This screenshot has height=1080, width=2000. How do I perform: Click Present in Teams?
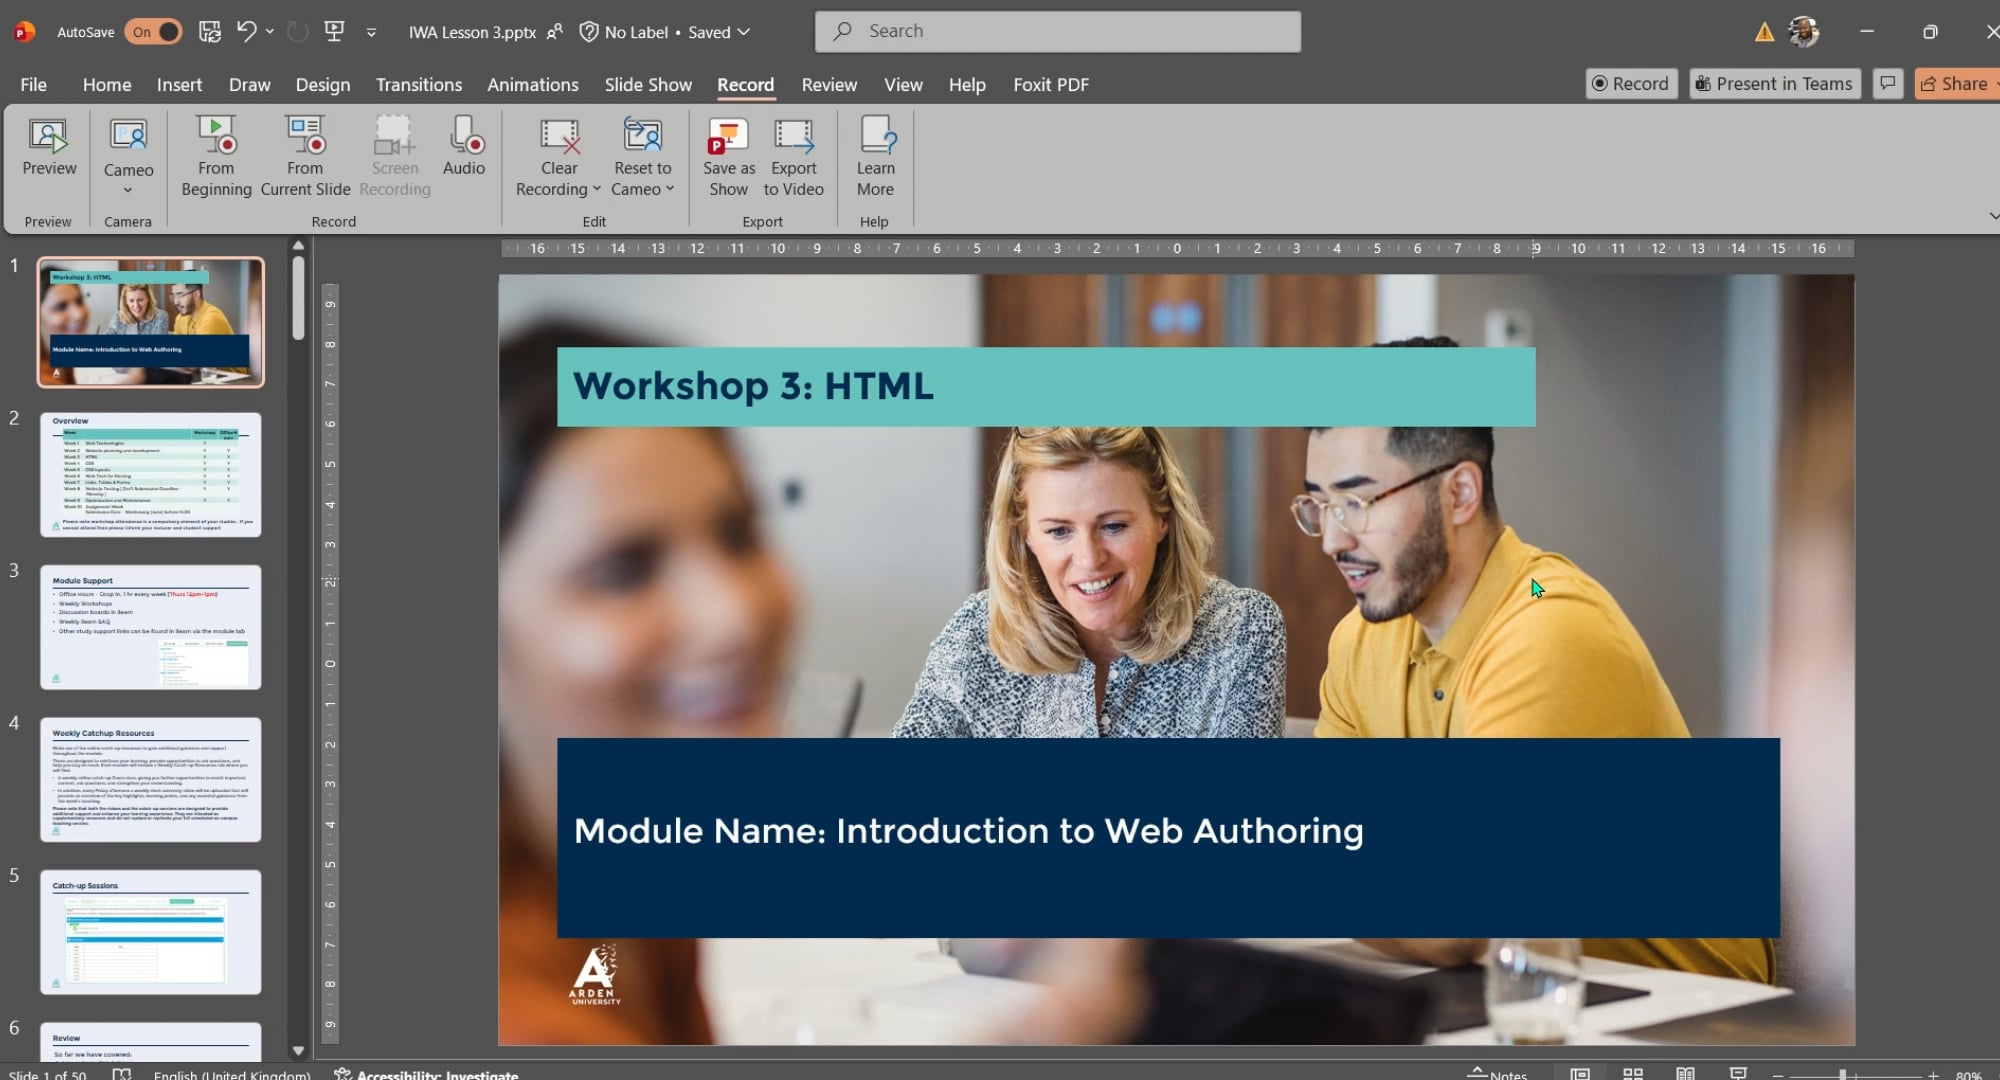click(1773, 84)
